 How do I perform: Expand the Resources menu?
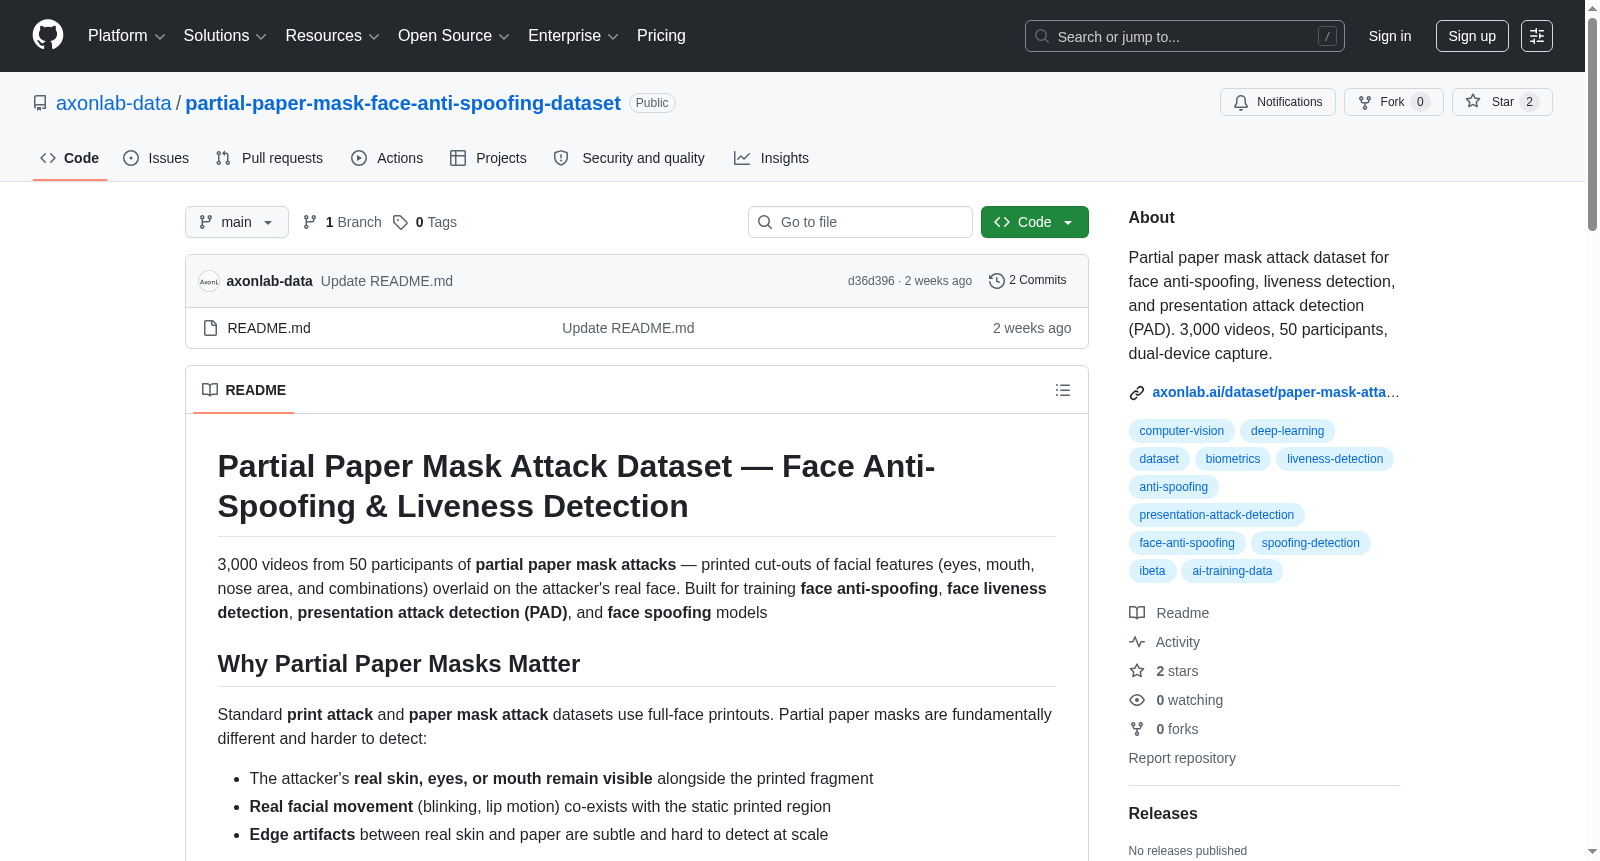(x=332, y=36)
